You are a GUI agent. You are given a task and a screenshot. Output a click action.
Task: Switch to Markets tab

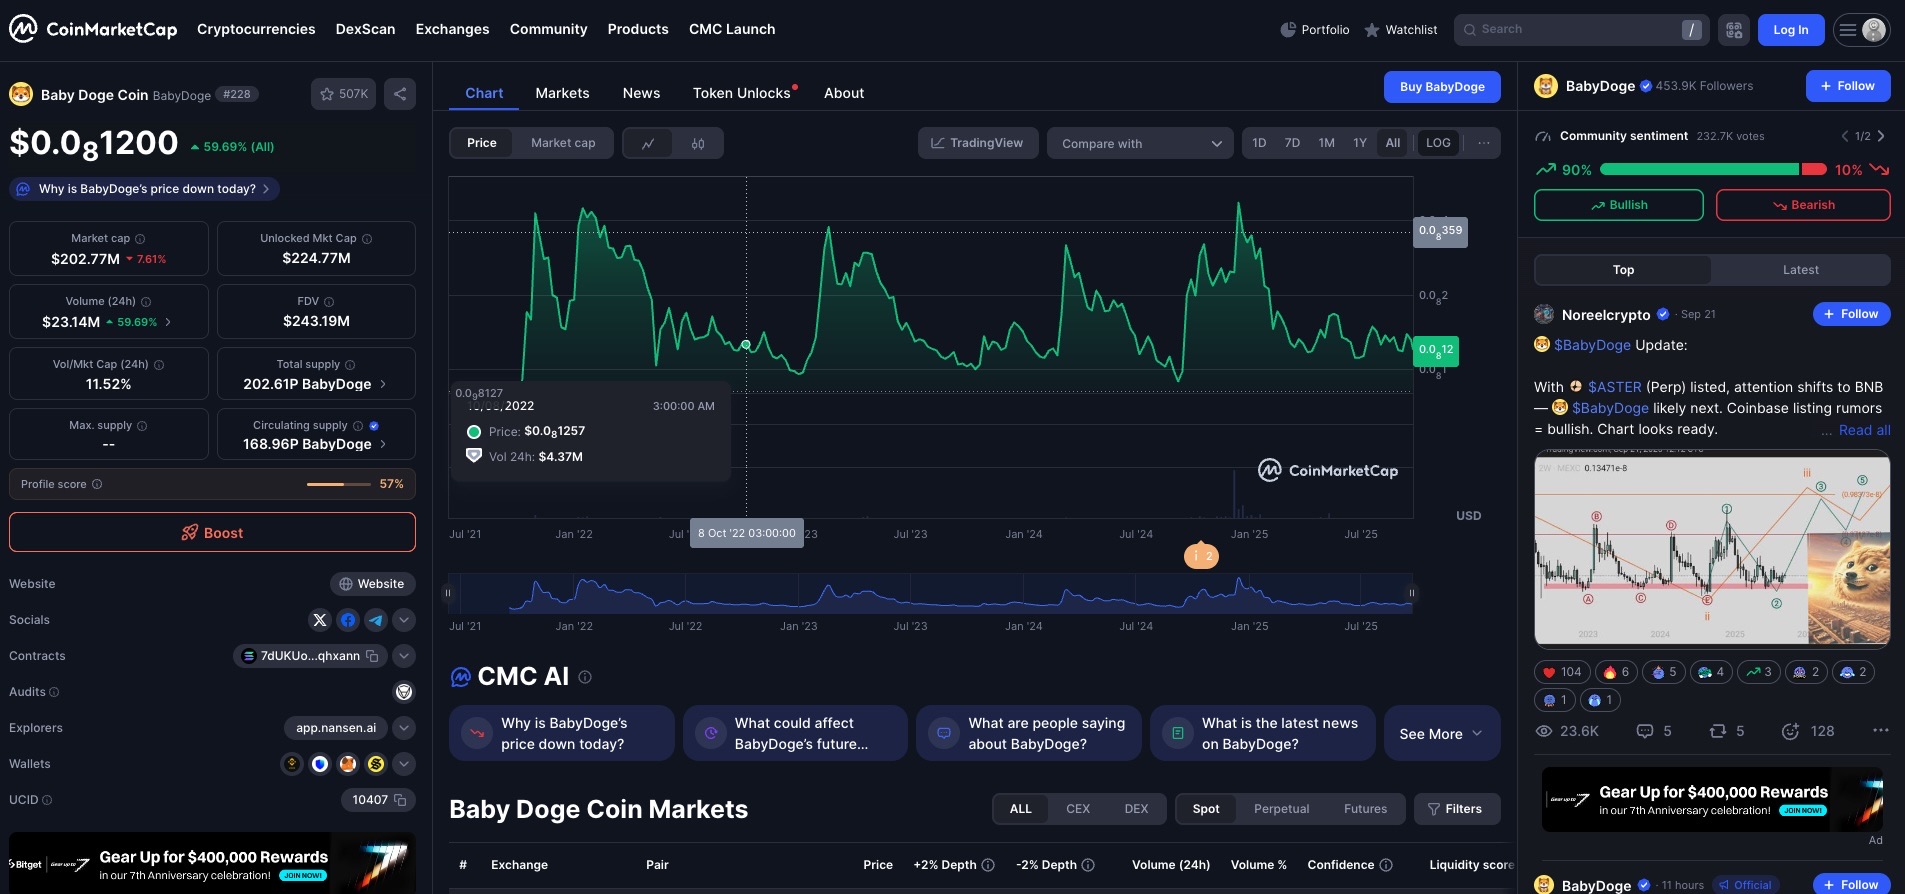click(562, 93)
